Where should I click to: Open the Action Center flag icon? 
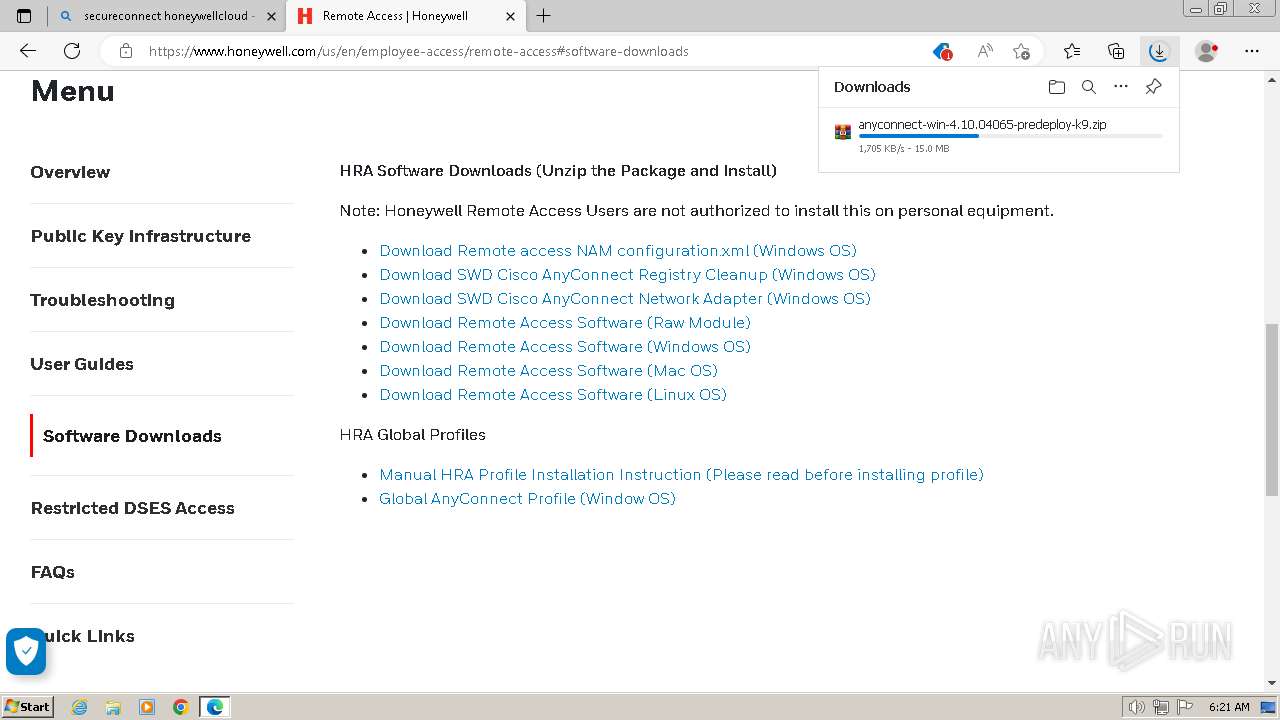pos(1185,707)
